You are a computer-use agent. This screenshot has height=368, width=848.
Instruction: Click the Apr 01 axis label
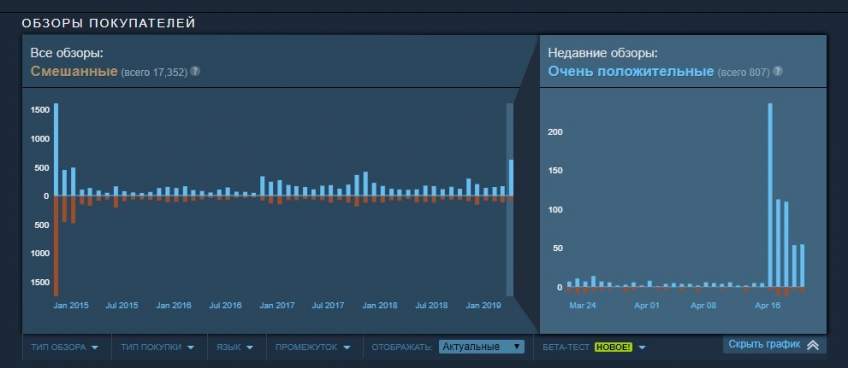click(647, 306)
